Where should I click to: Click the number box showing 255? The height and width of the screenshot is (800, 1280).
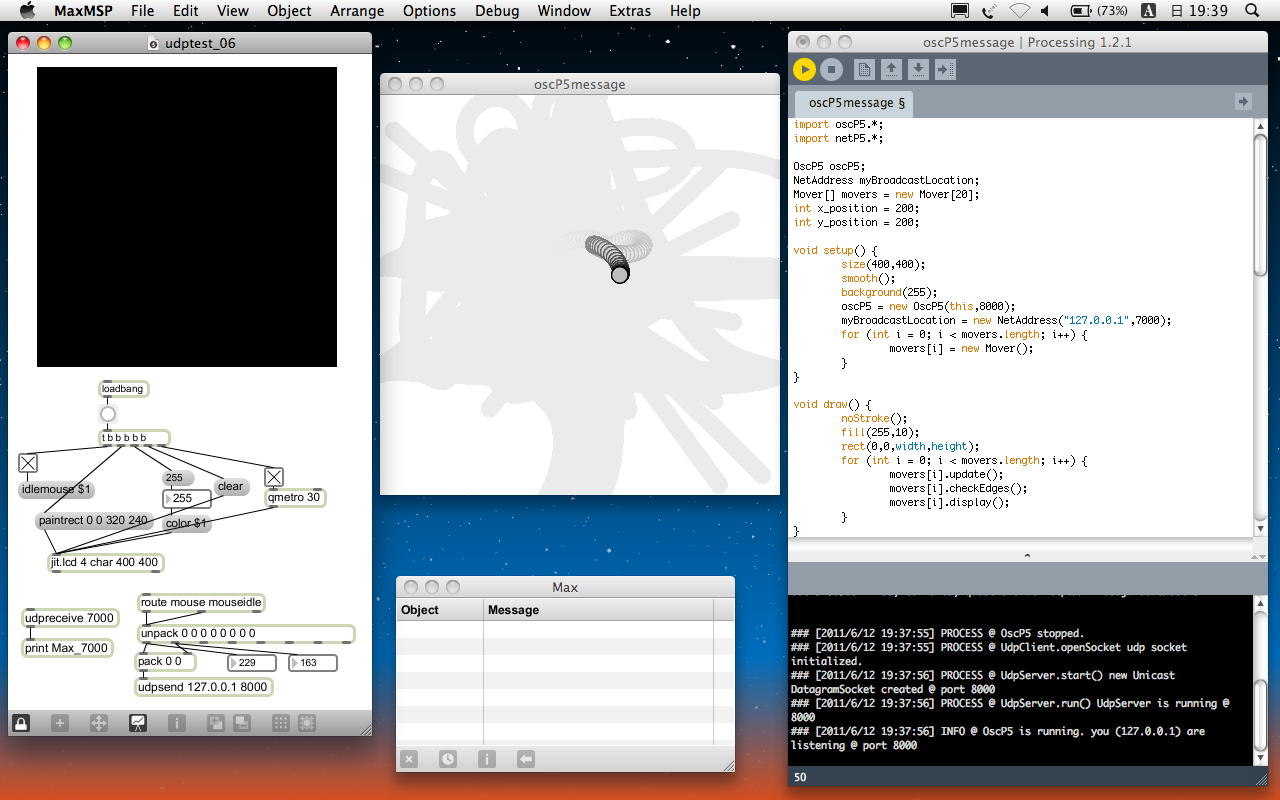187,498
